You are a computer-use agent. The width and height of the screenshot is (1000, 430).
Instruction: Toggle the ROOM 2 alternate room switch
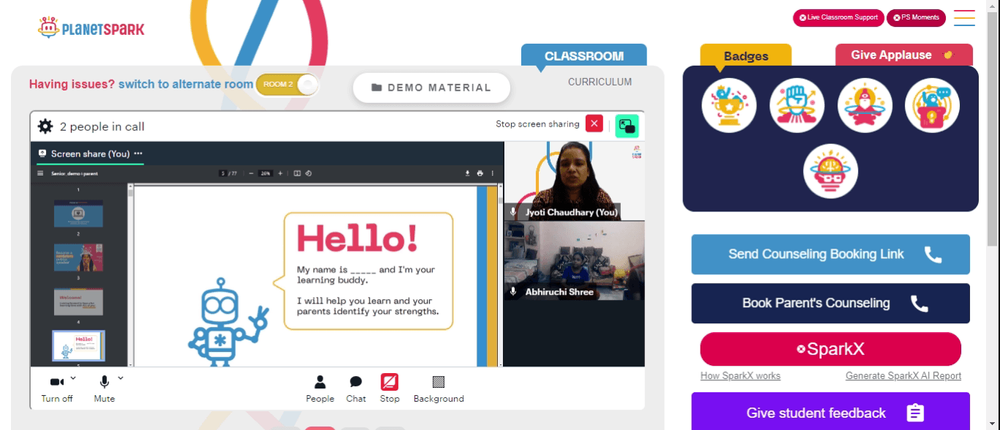286,84
